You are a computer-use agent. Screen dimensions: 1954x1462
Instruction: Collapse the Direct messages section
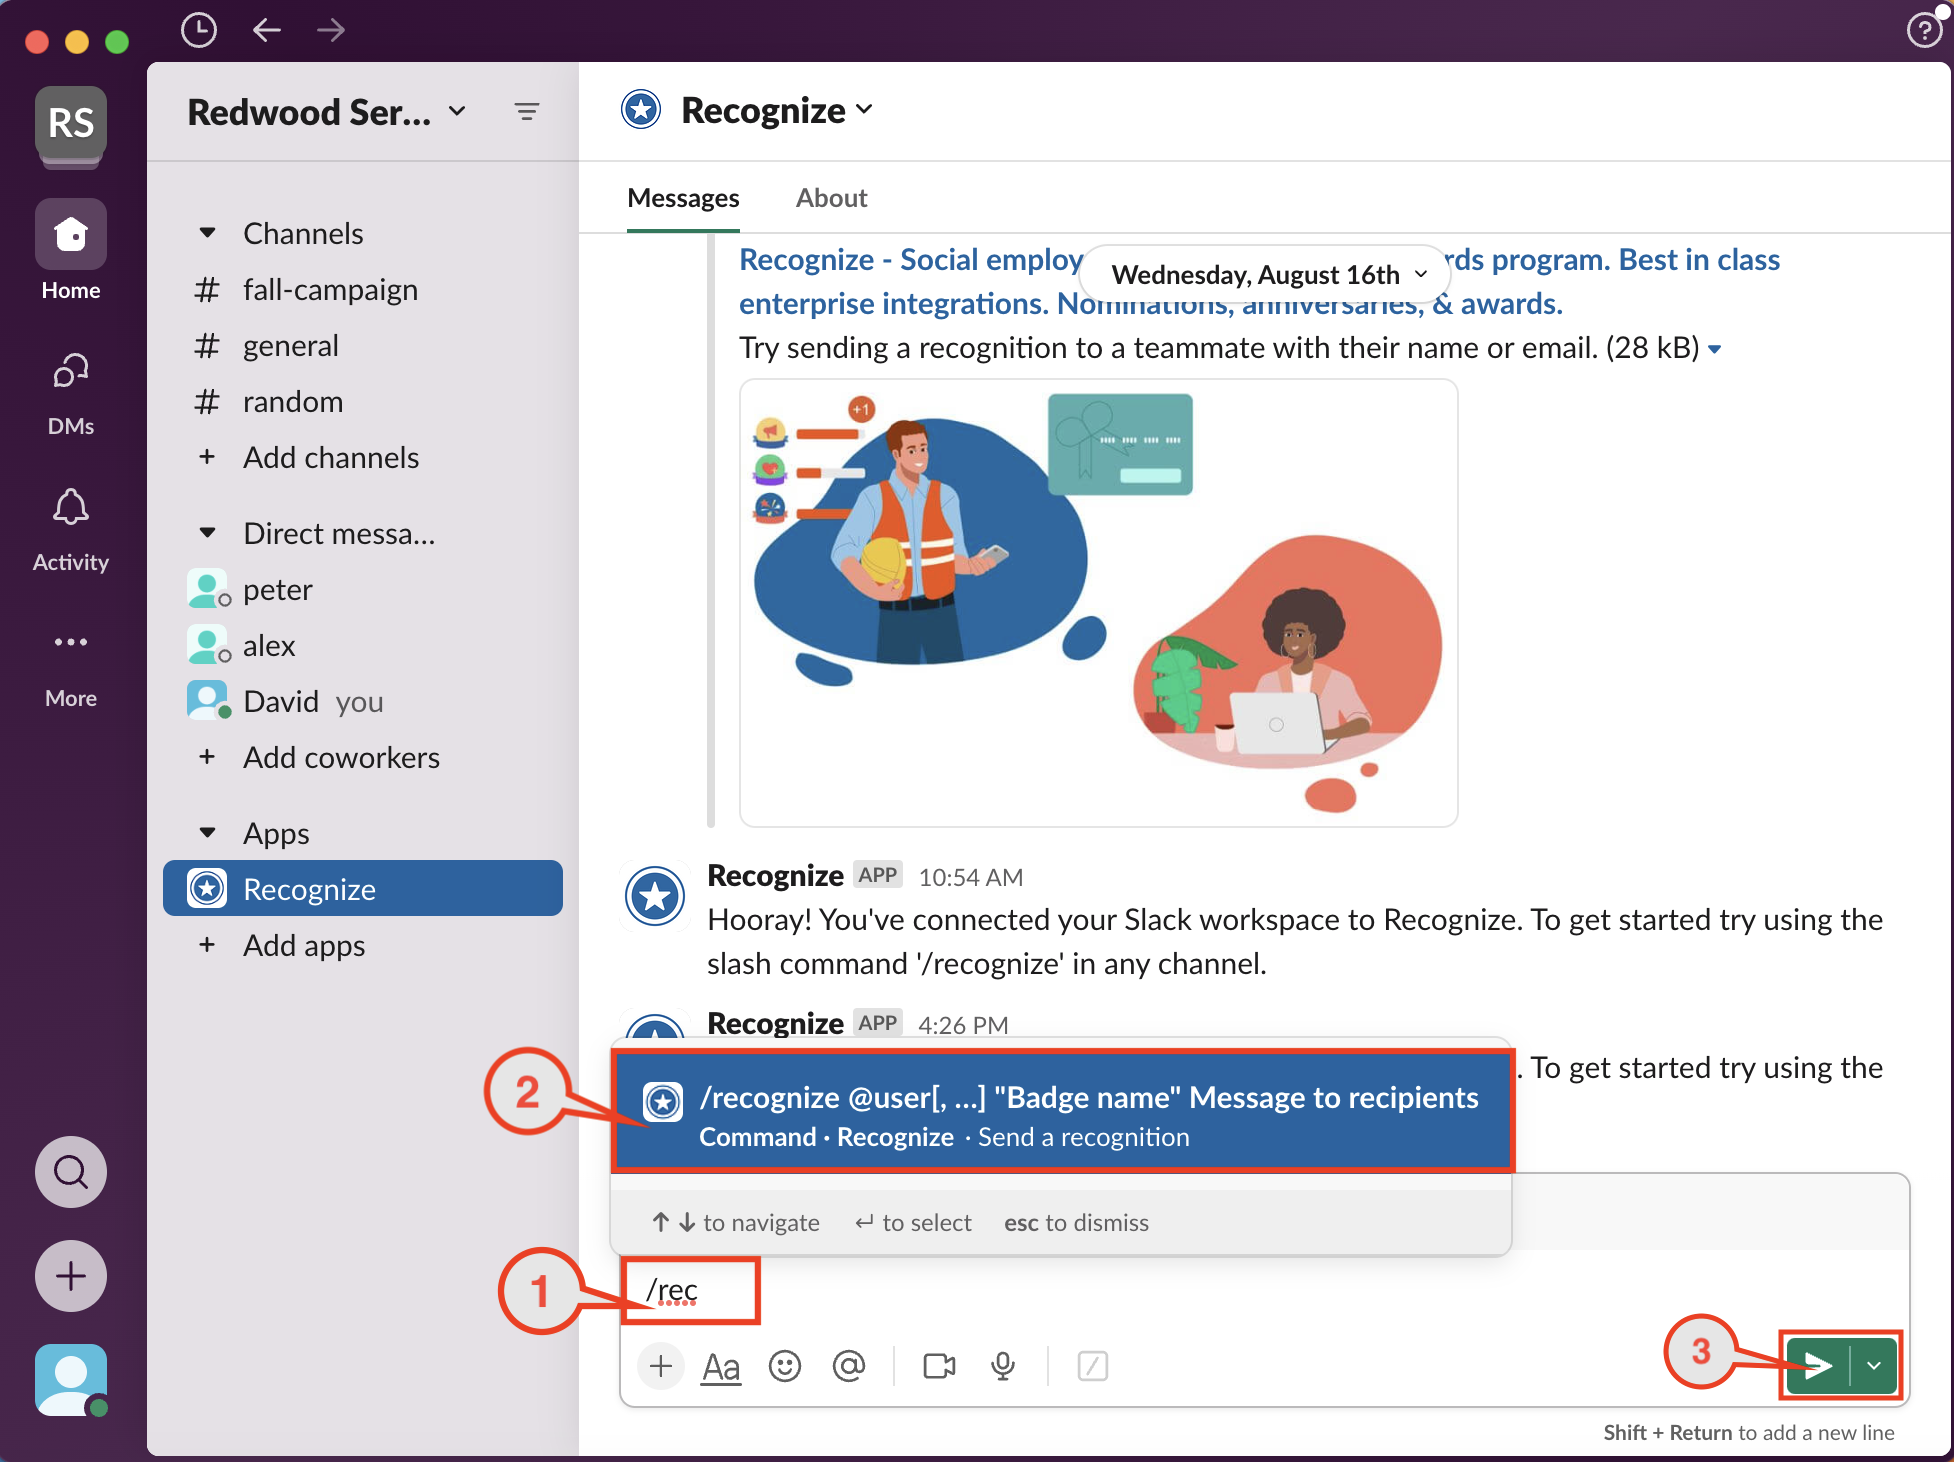(x=207, y=533)
